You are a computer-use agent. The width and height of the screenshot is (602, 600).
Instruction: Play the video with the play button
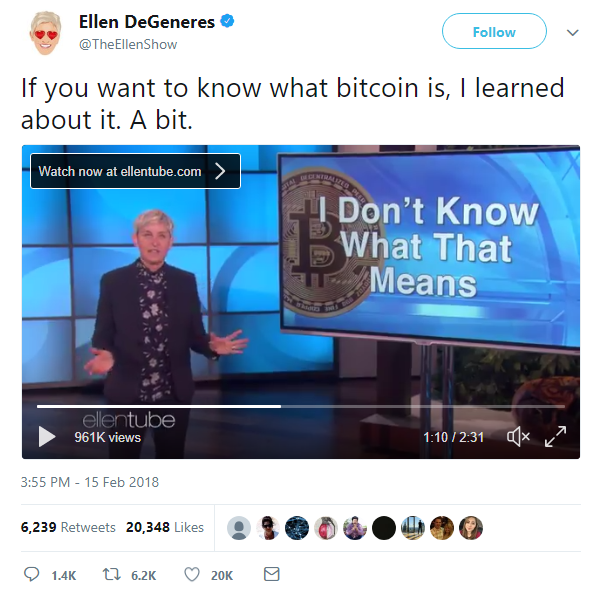pyautogui.click(x=47, y=437)
